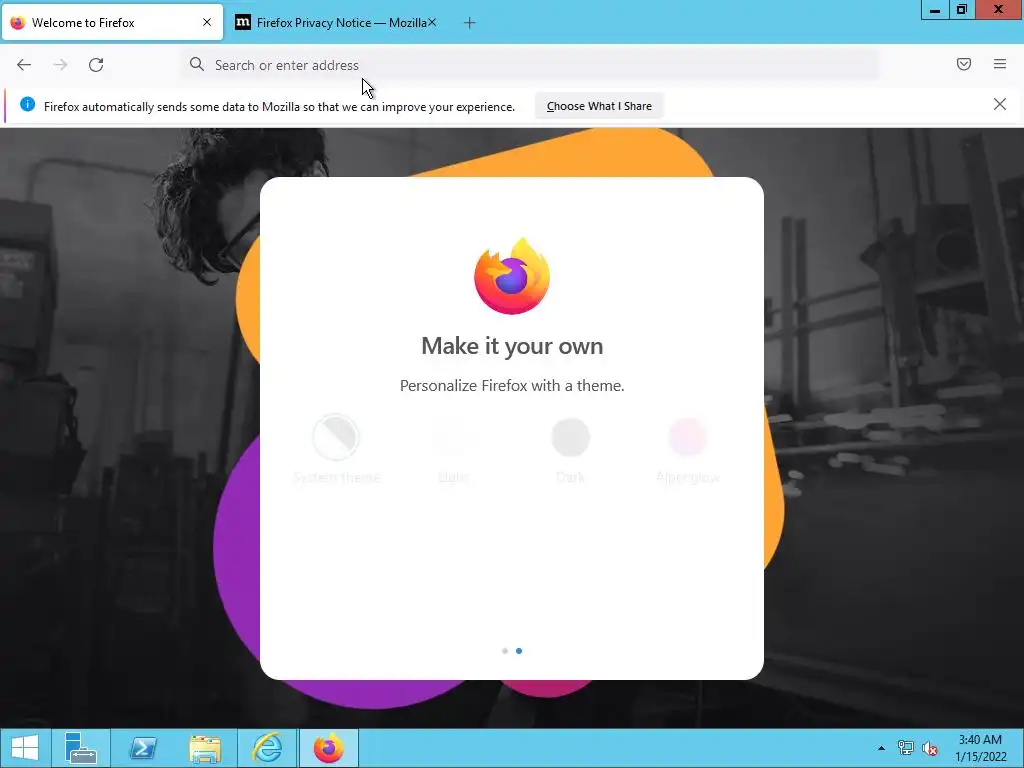Minimize the Firefox window
This screenshot has height=768, width=1024.
935,10
